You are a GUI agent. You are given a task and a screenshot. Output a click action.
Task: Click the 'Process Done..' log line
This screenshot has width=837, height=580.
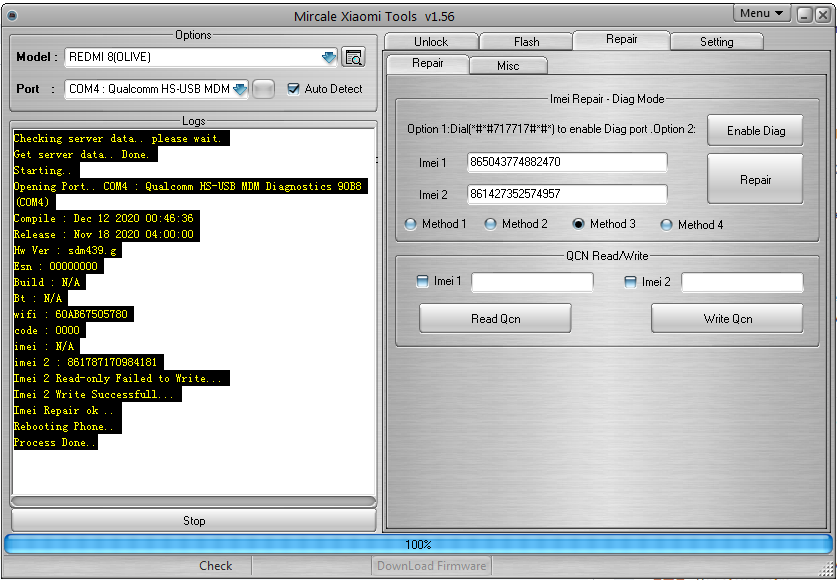(x=55, y=442)
